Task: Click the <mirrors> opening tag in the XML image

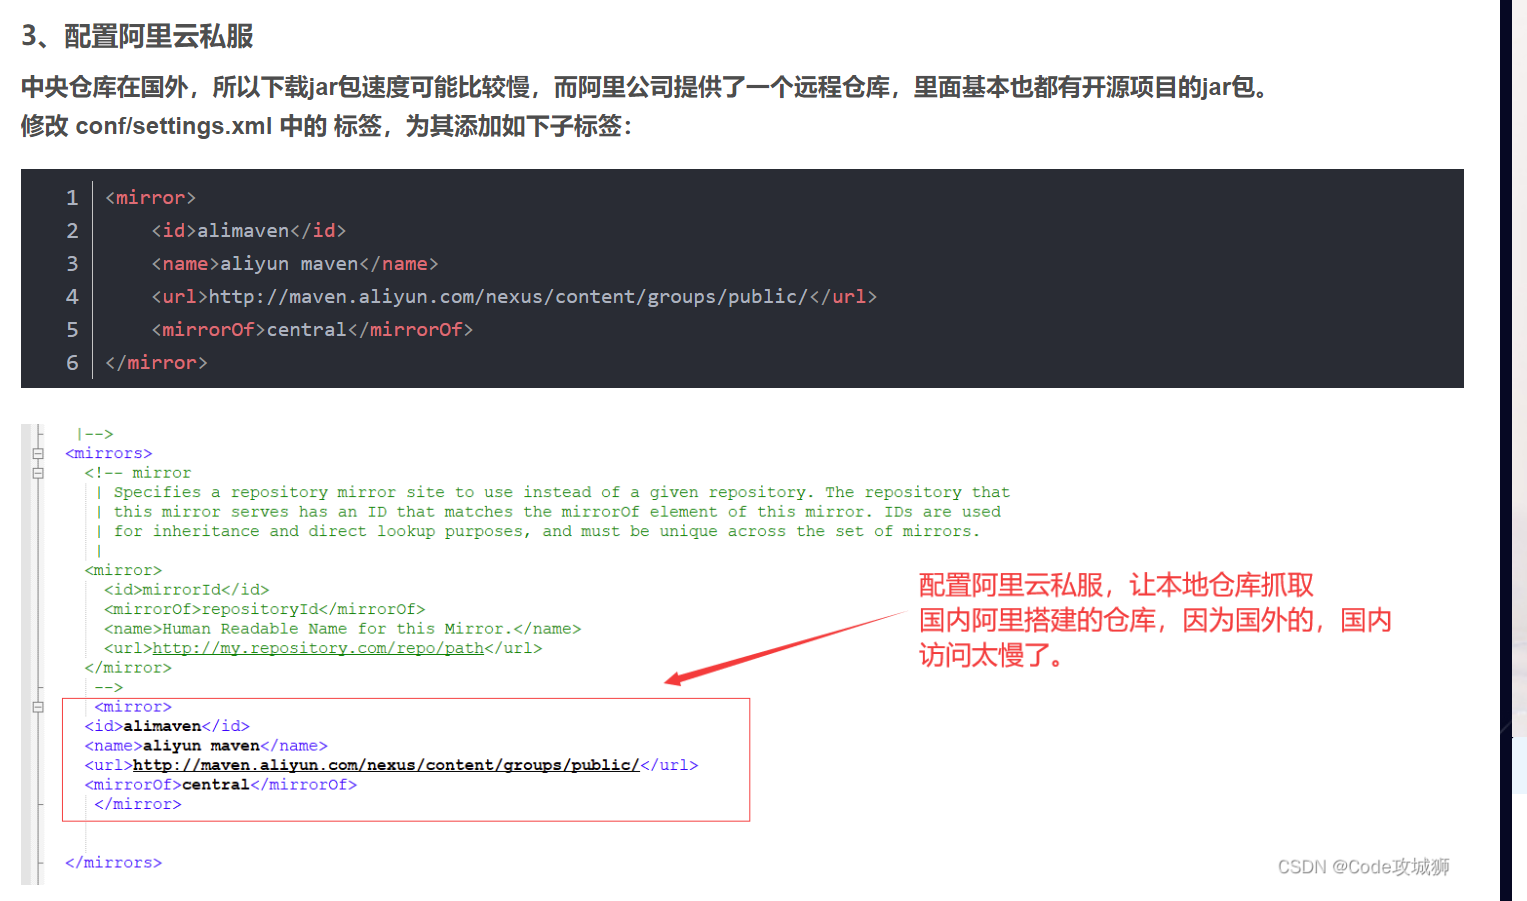Action: [x=109, y=454]
